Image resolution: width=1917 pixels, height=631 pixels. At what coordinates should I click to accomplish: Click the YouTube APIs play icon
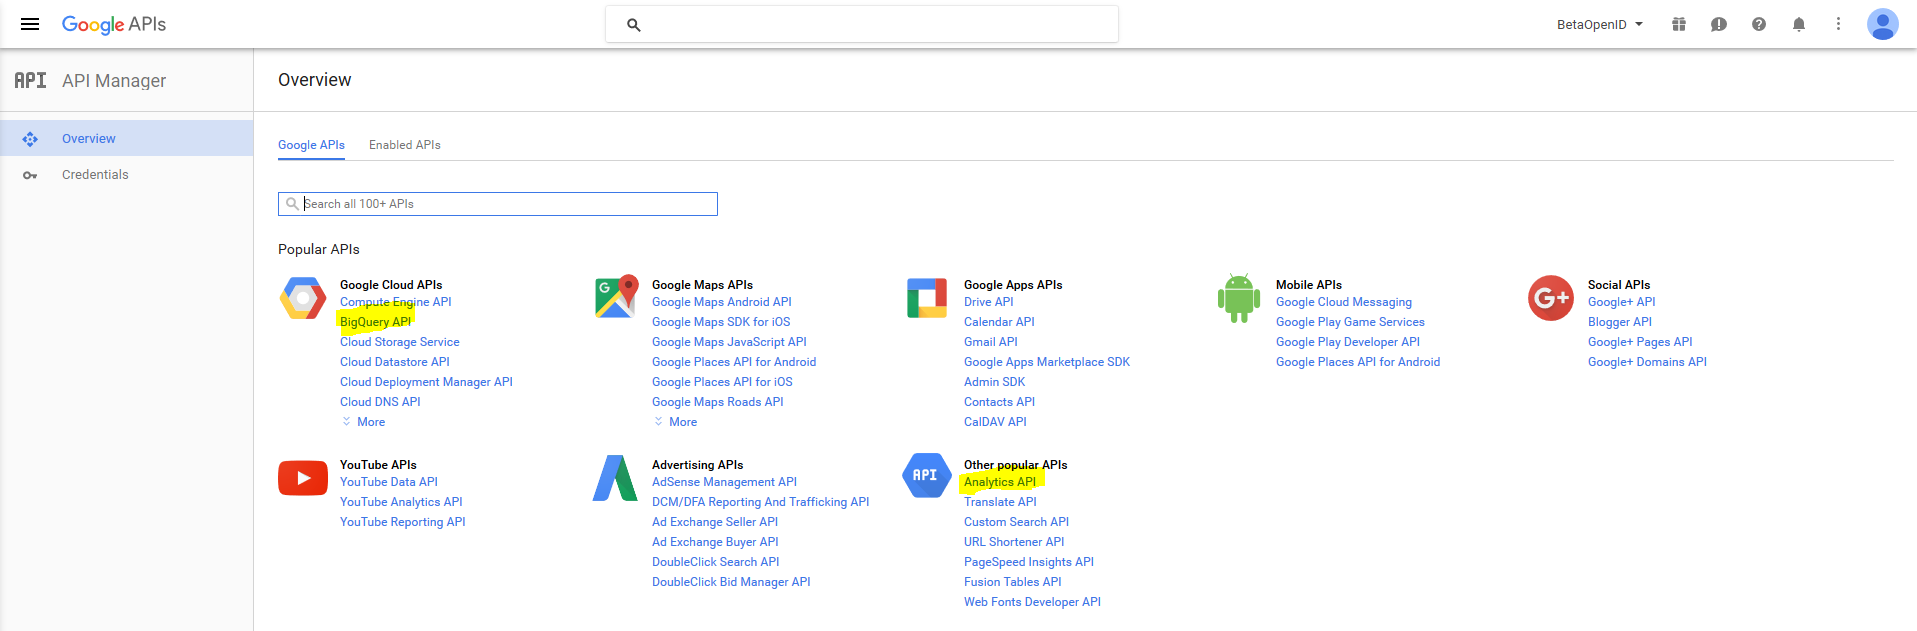tap(303, 478)
